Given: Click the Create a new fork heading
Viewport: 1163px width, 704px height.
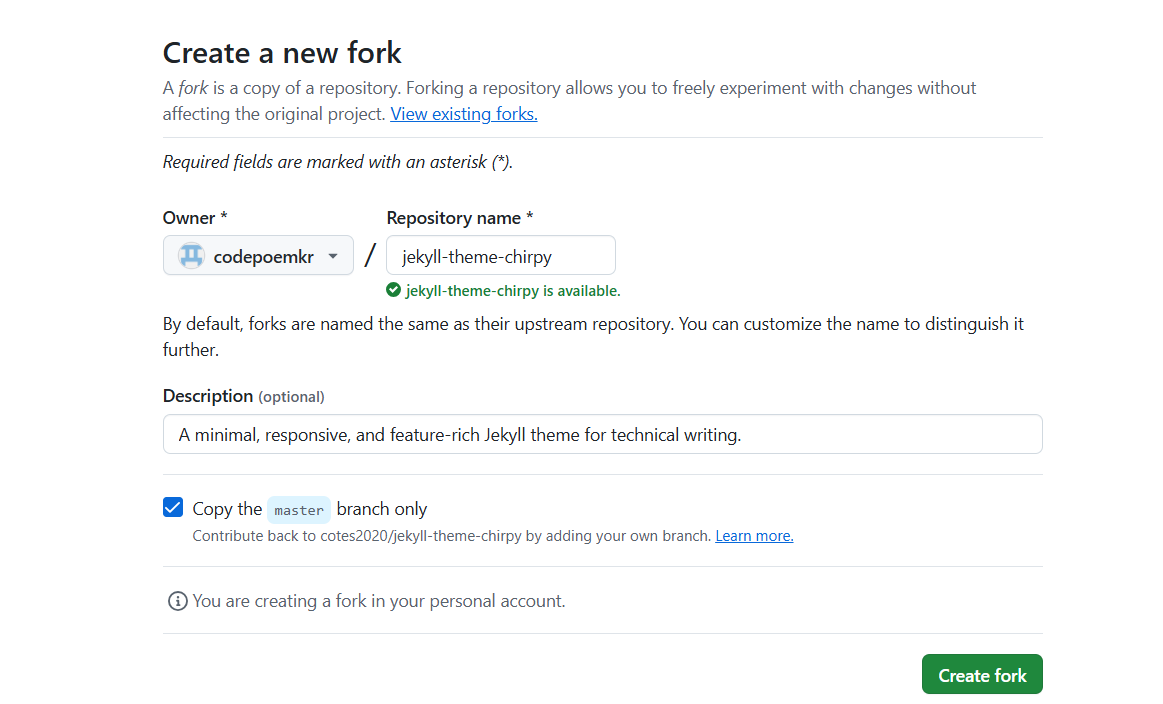Looking at the screenshot, I should click(282, 53).
